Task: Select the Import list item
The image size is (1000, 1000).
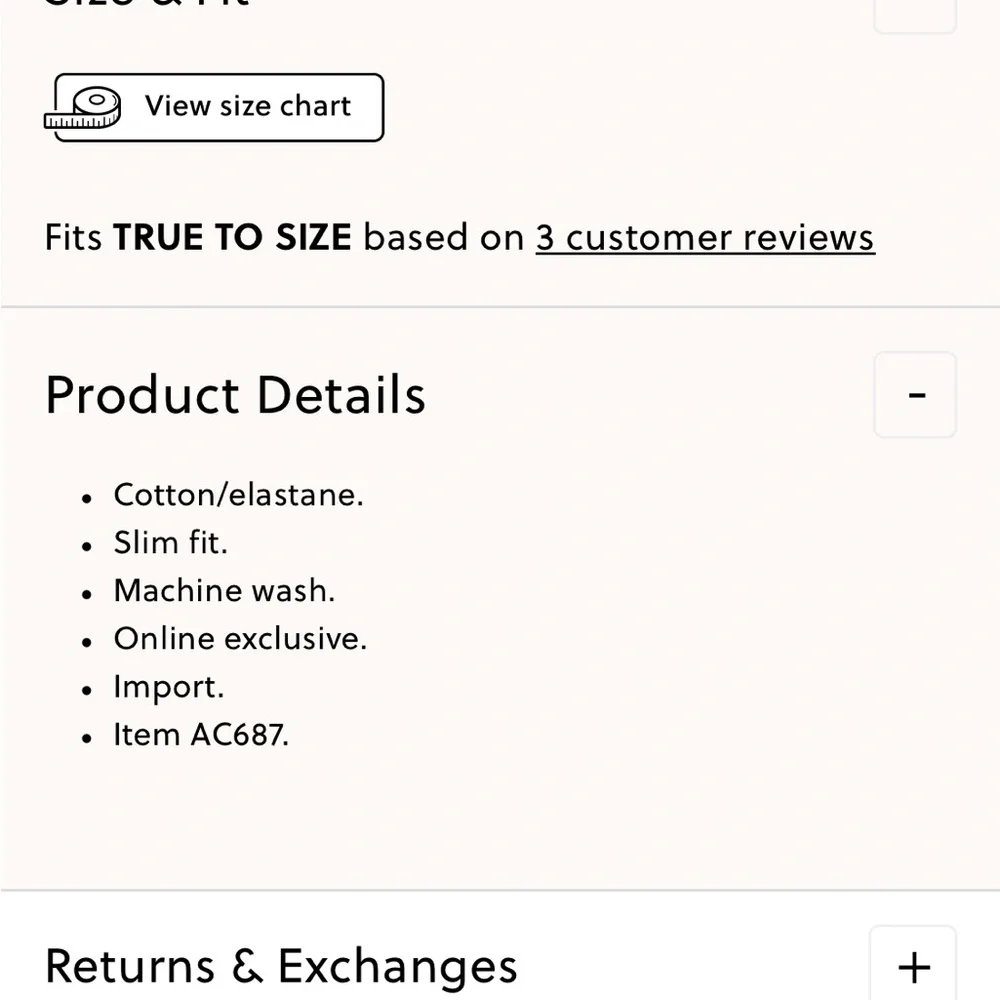Action: pyautogui.click(x=169, y=687)
